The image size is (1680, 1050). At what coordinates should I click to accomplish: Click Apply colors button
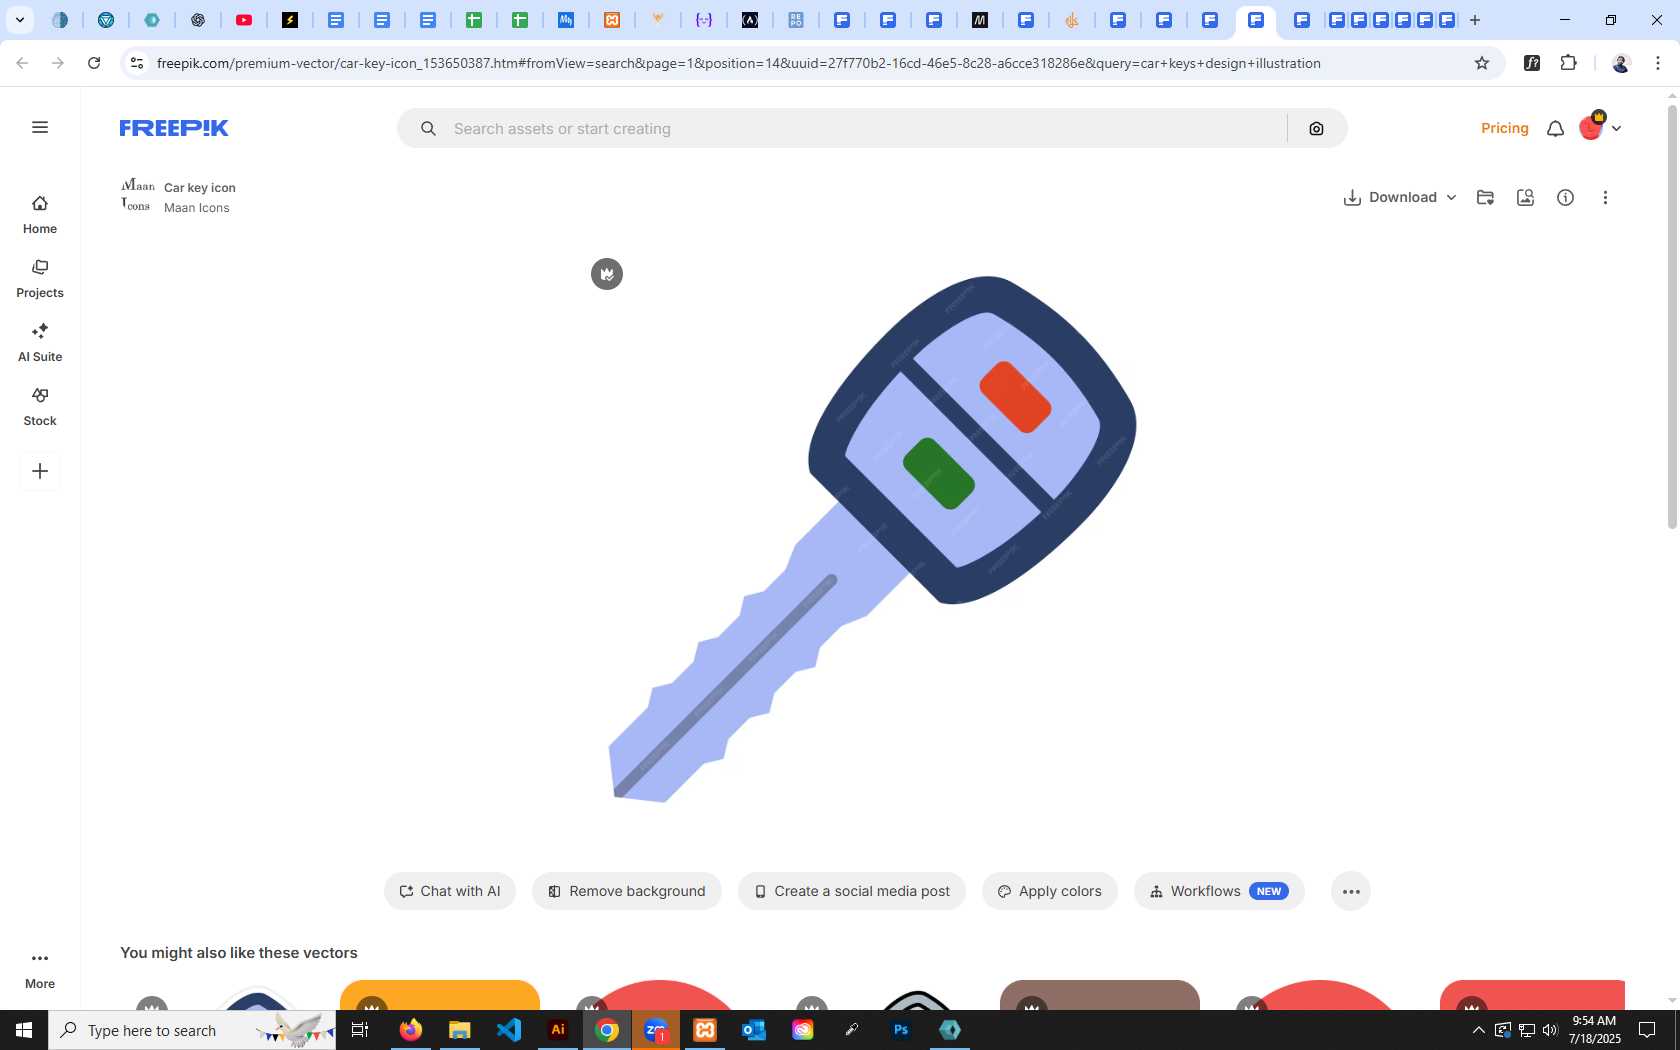pyautogui.click(x=1050, y=891)
